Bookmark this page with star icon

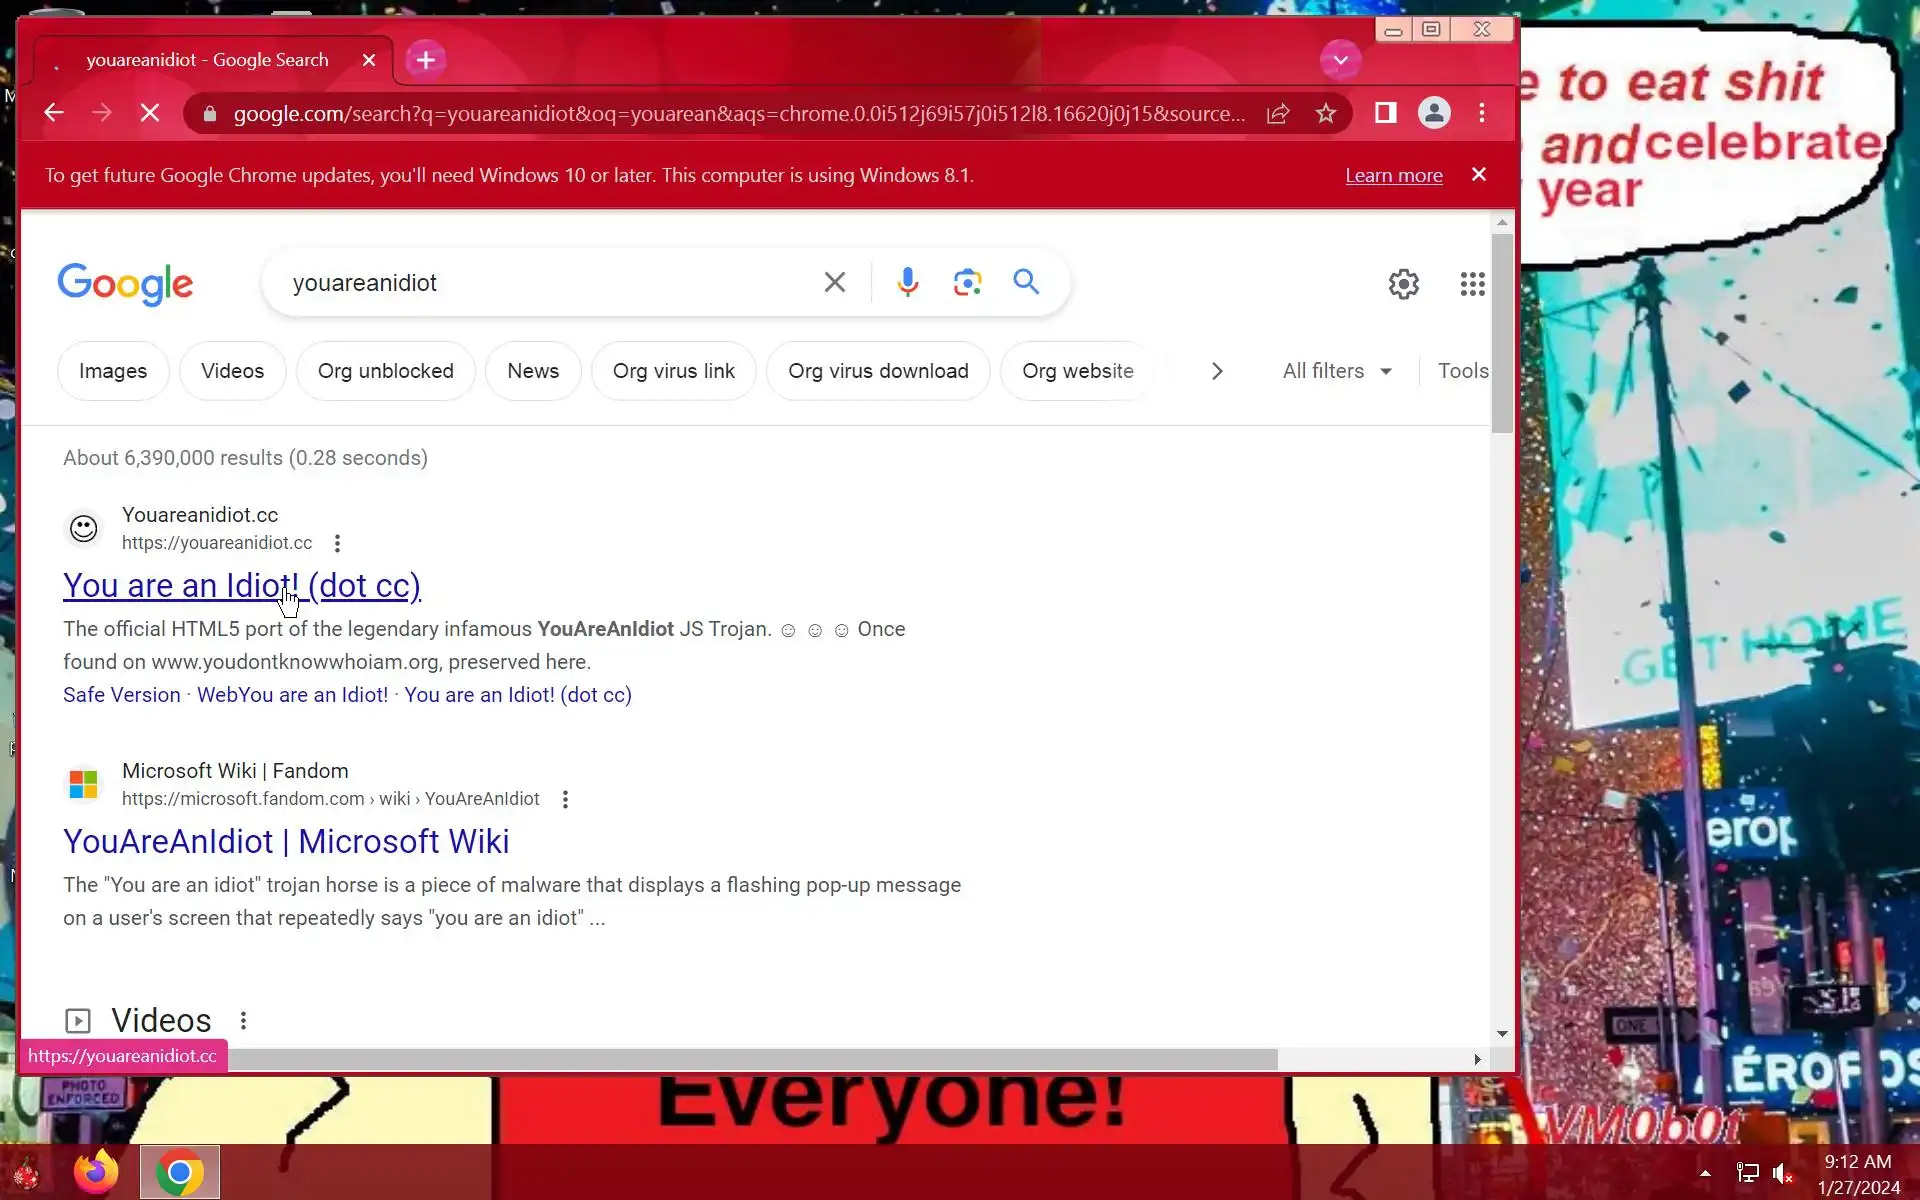pos(1326,114)
